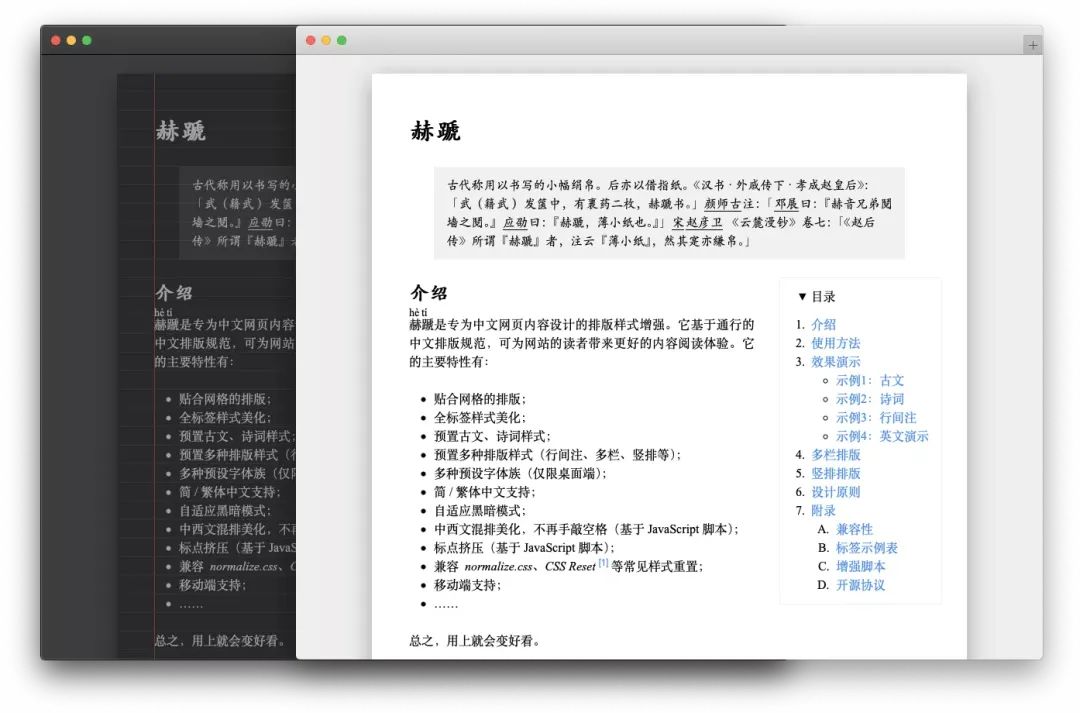Click 移动端支持 in the light window list
The width and height of the screenshot is (1080, 713).
coord(468,585)
